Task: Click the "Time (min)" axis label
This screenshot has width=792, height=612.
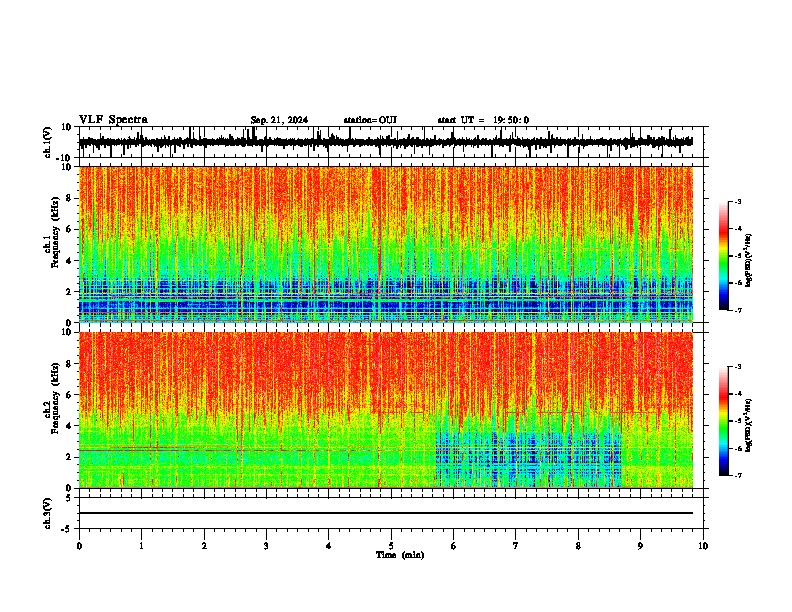Action: pos(400,555)
